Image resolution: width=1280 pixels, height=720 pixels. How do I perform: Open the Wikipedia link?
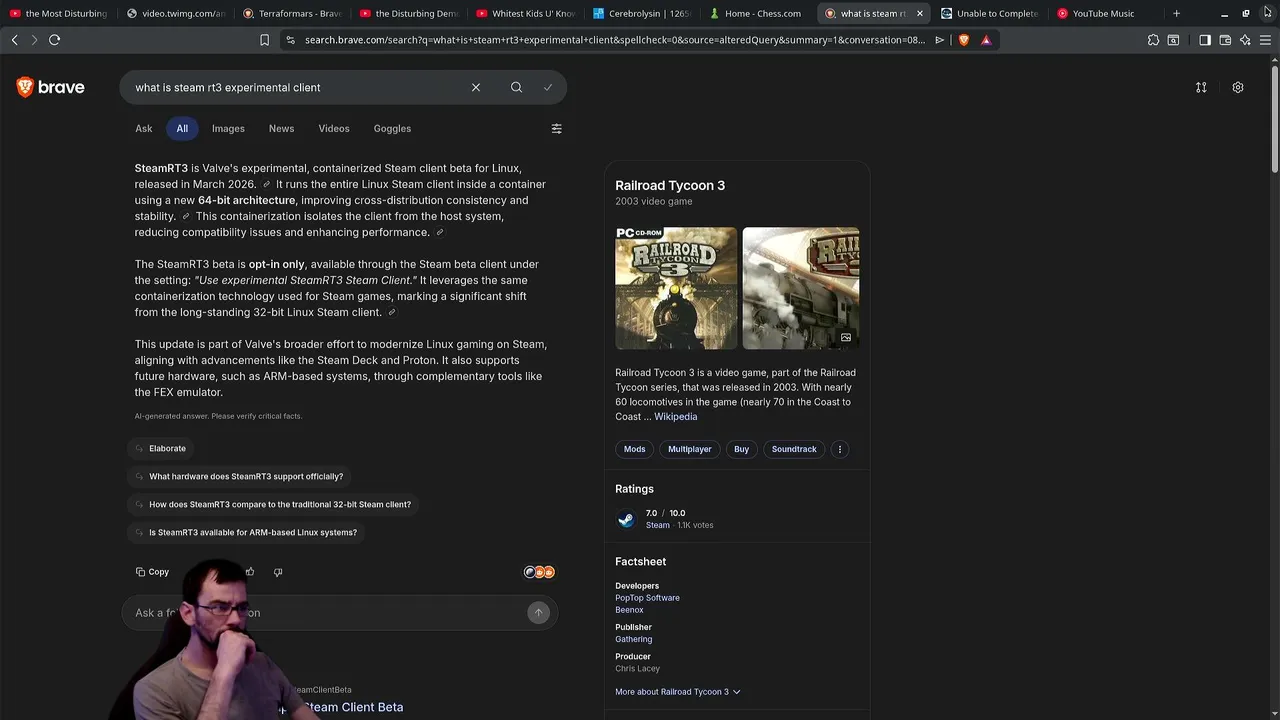click(x=675, y=417)
